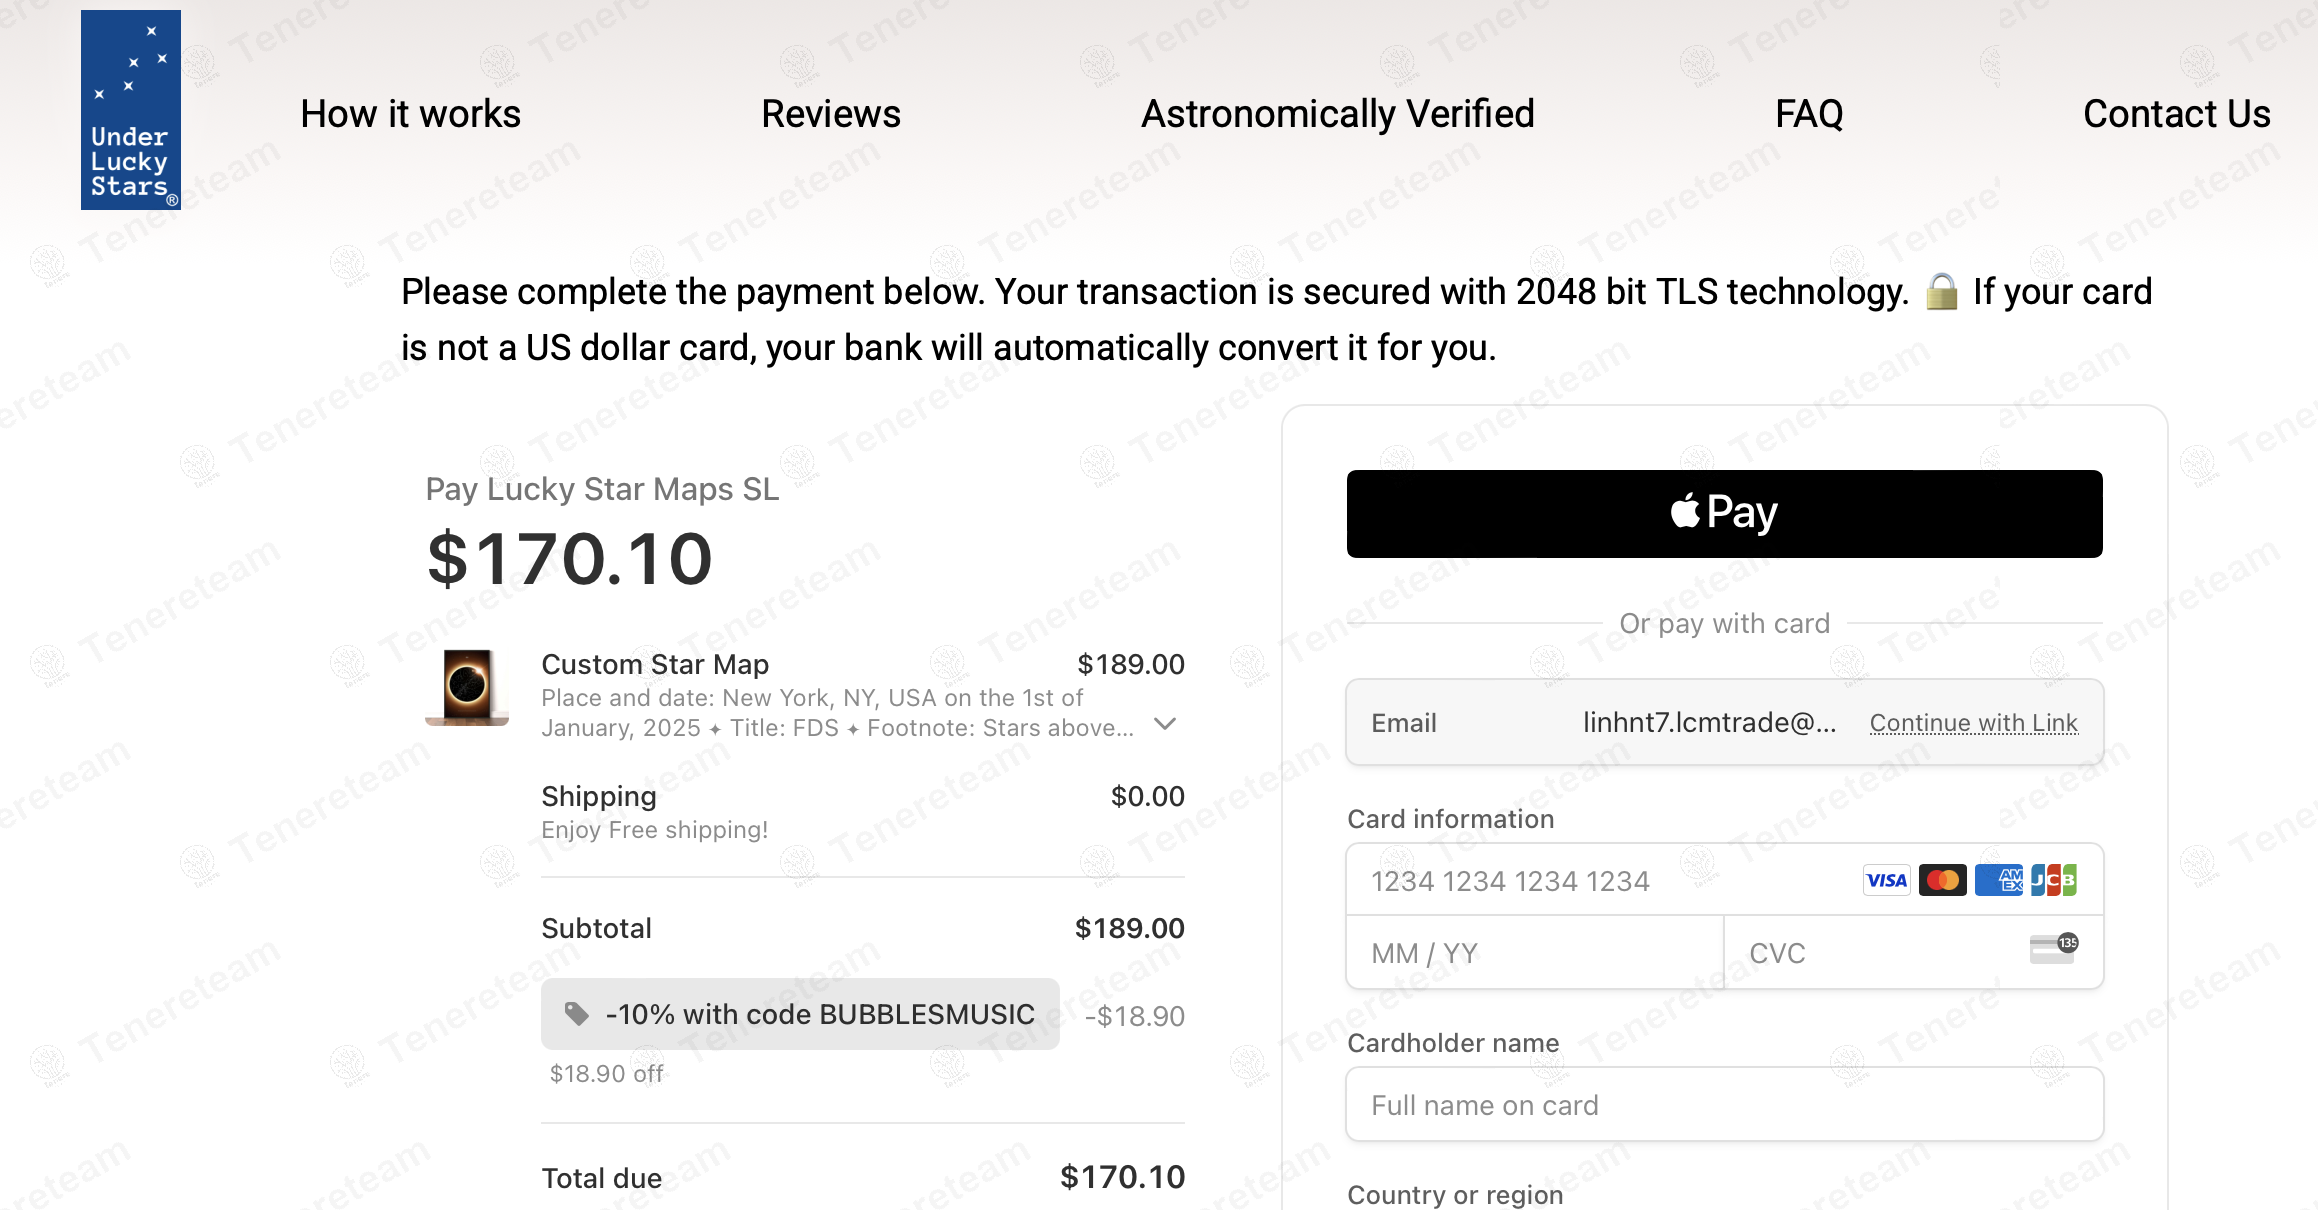This screenshot has height=1210, width=2318.
Task: Click the Visa card icon
Action: coord(1886,880)
